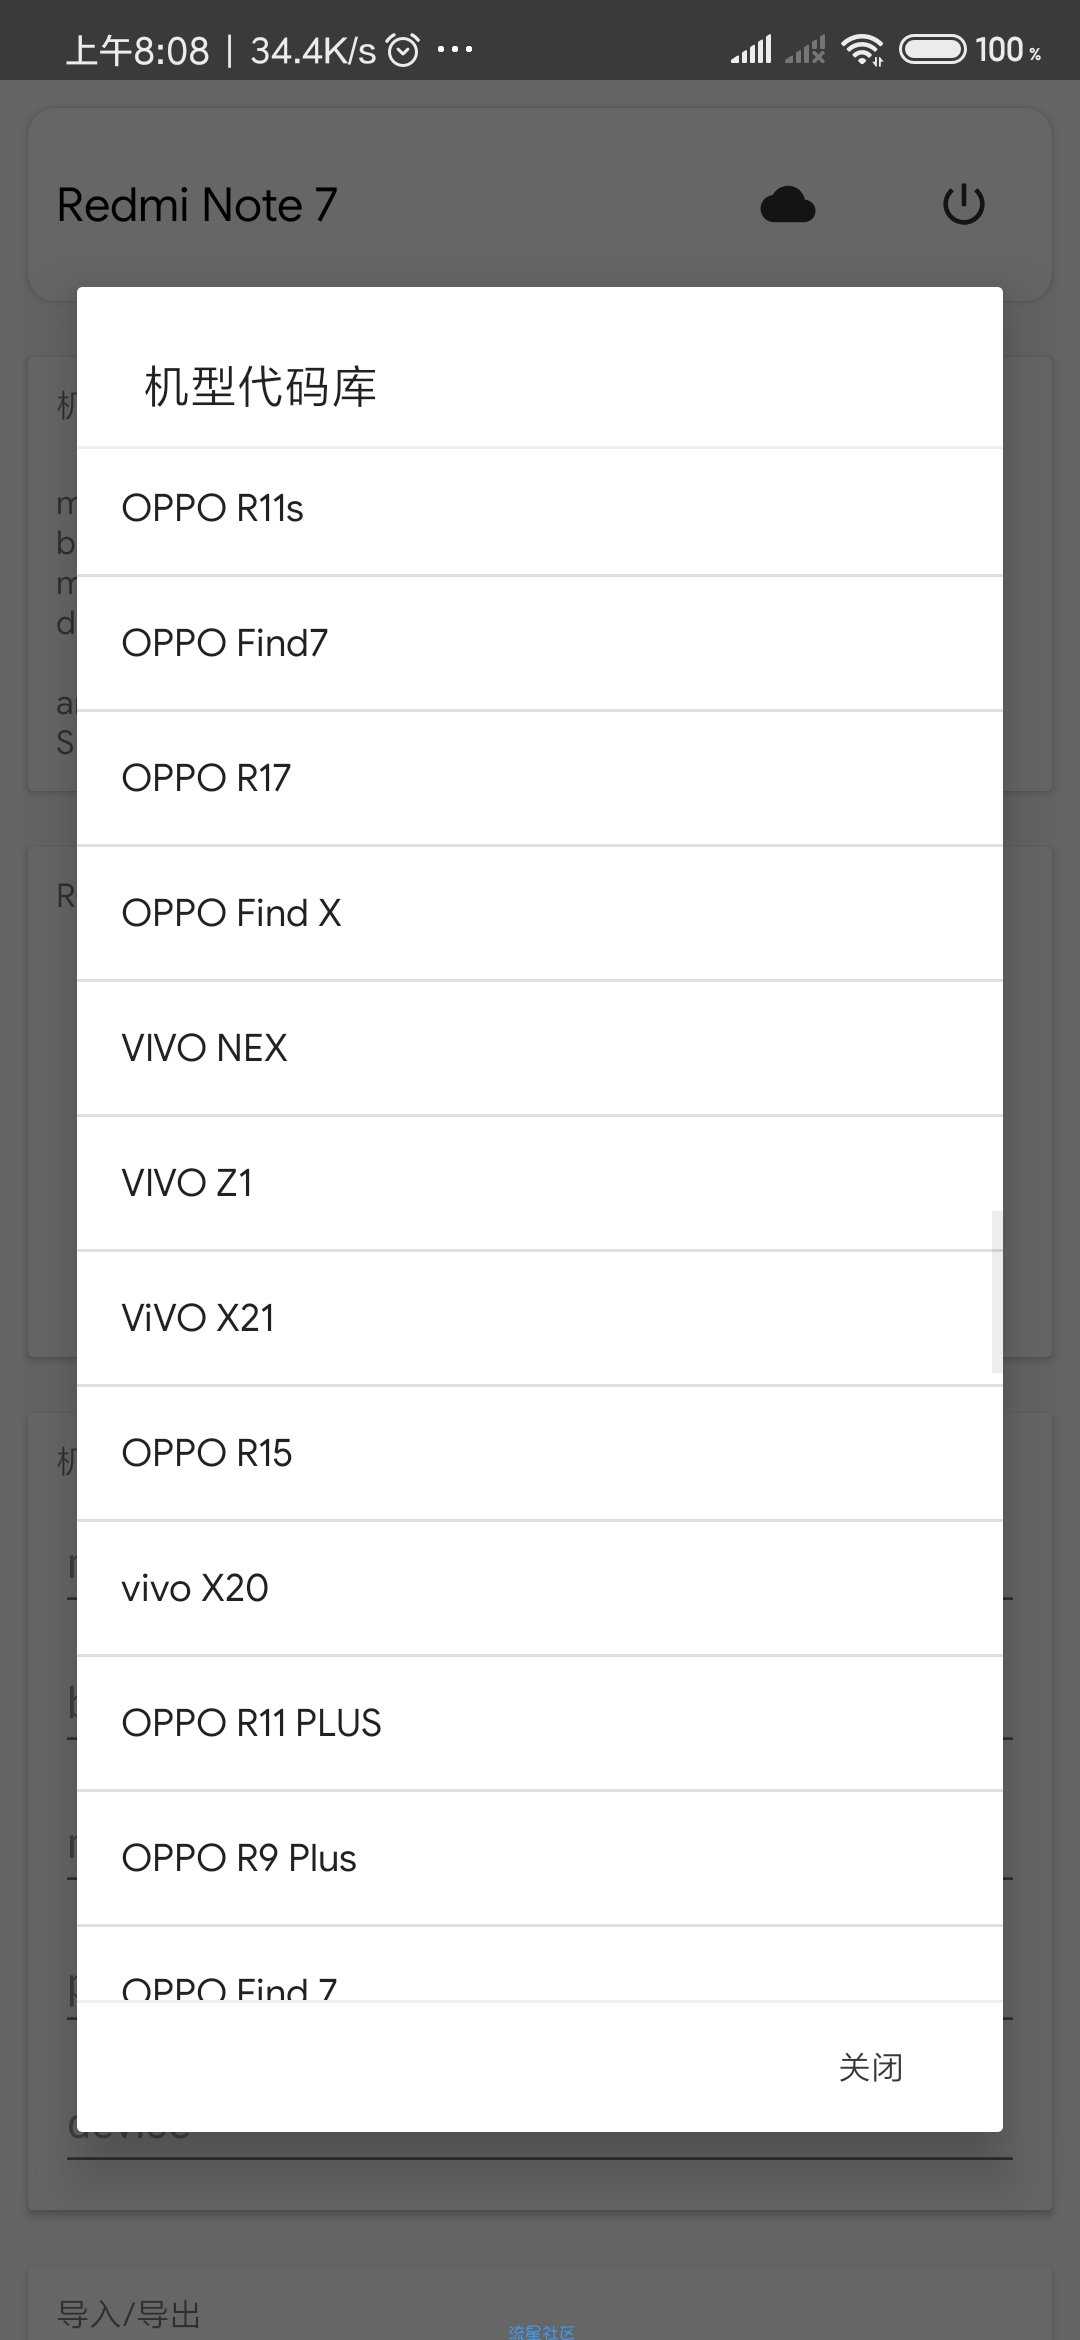Choose OPPO Find7 entry

point(540,643)
